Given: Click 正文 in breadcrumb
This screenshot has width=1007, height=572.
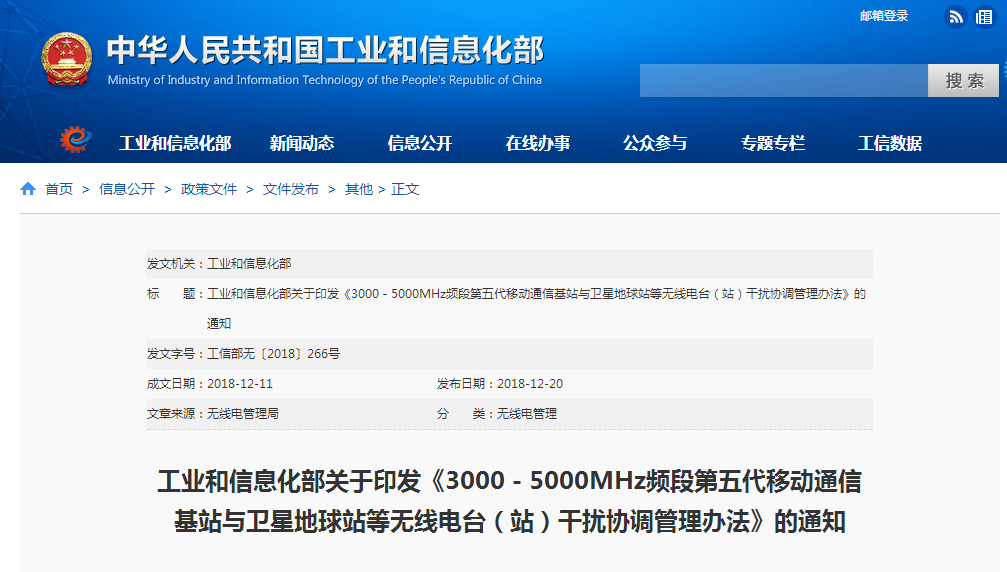Looking at the screenshot, I should [x=405, y=189].
